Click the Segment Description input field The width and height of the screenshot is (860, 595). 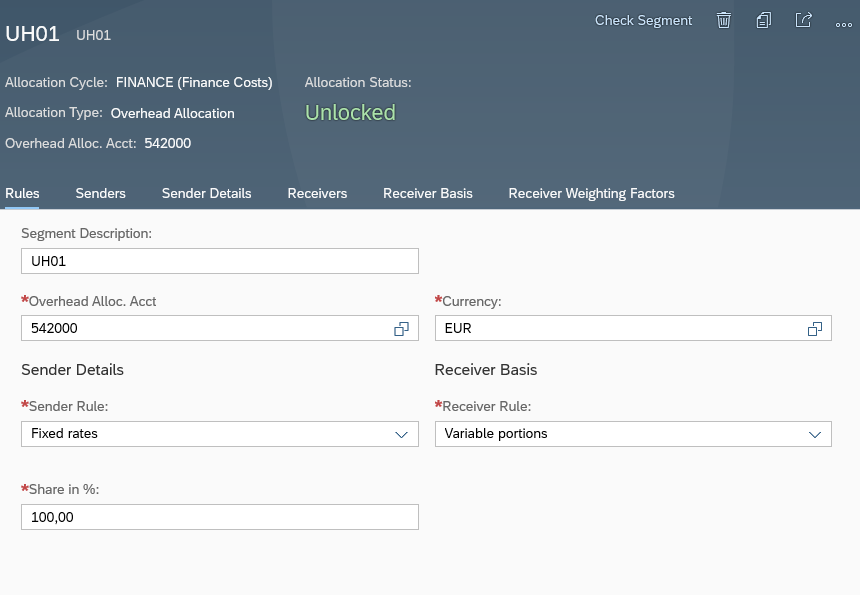219,261
